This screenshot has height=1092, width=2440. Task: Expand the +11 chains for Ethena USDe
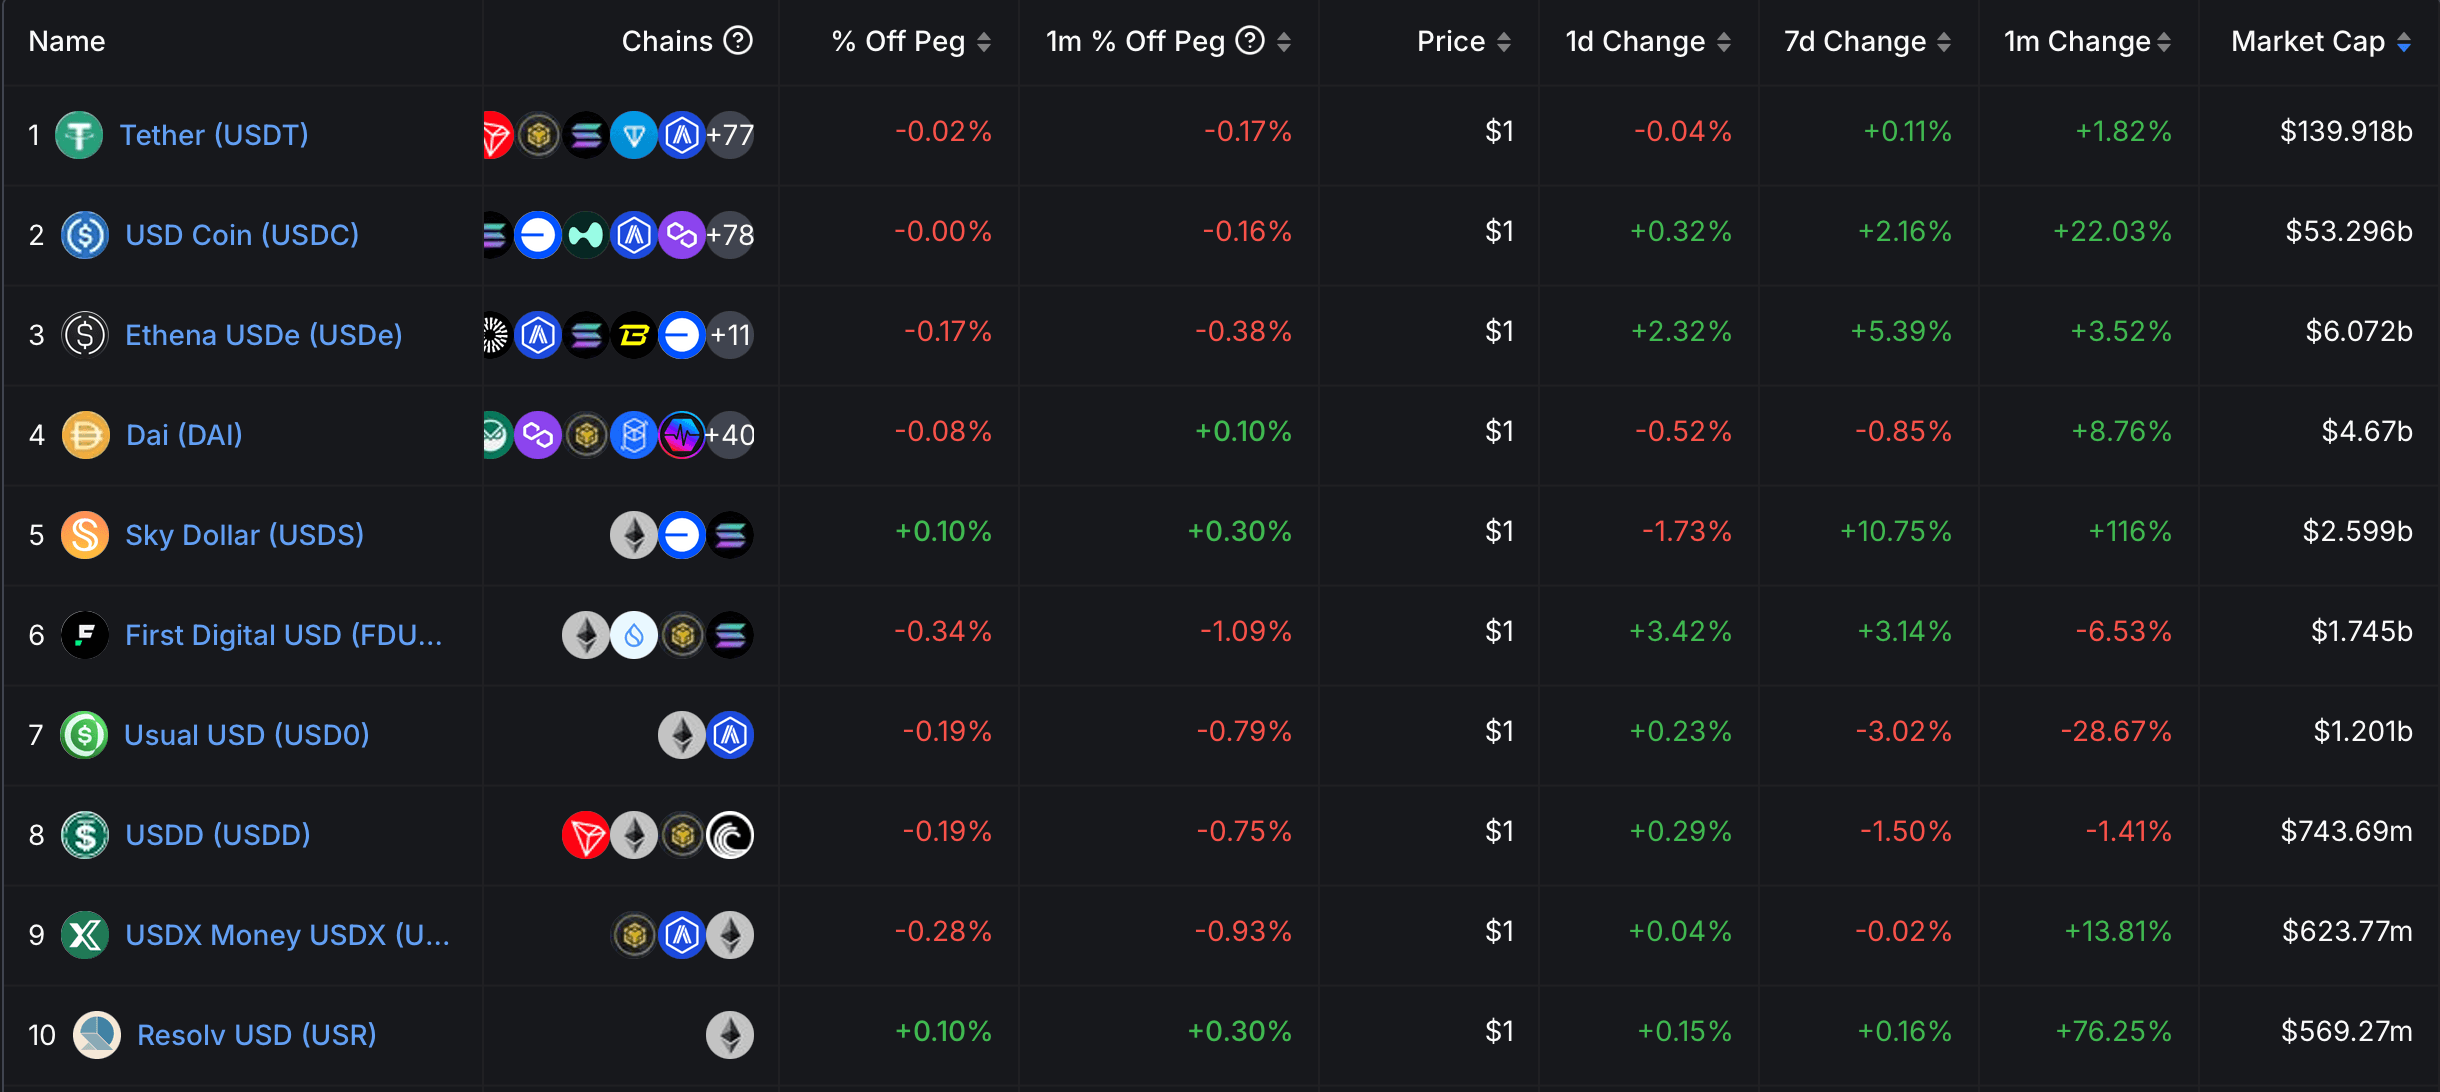(729, 335)
